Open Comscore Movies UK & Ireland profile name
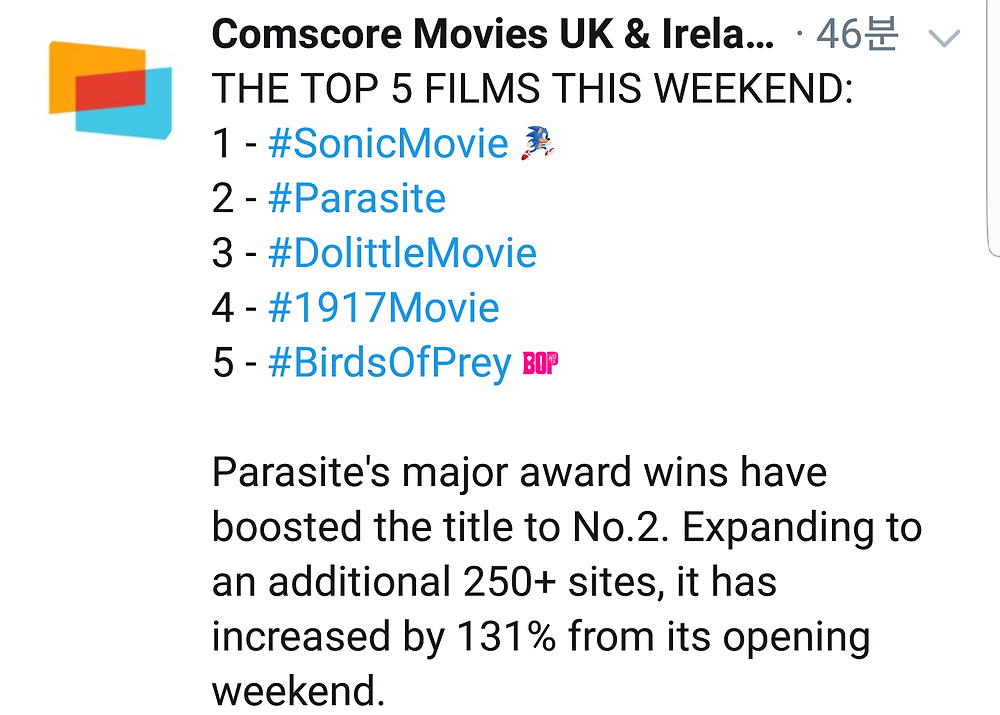Screen dimensions: 1000x715 point(493,33)
